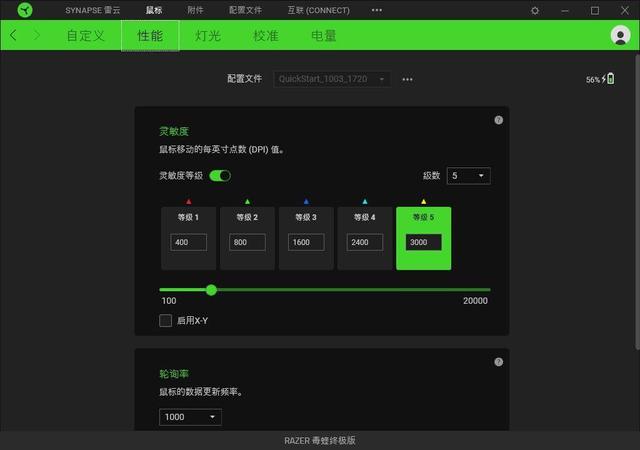This screenshot has width=640, height=450.
Task: Minimize the Synapse window
Action: (x=565, y=11)
